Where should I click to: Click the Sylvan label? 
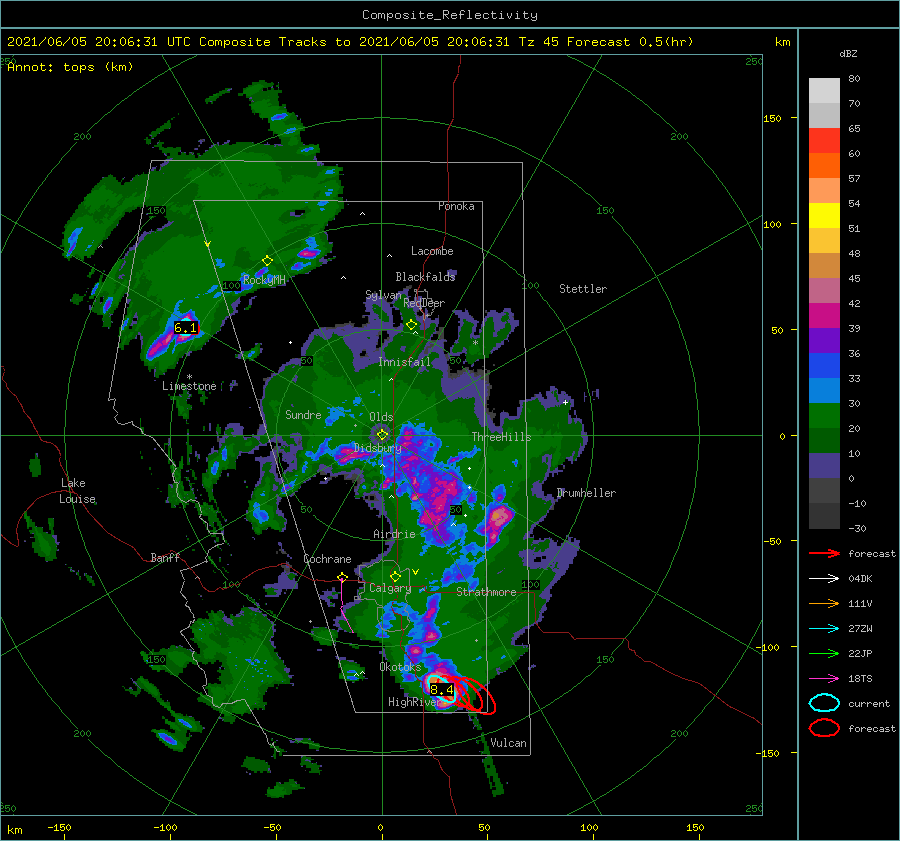point(383,295)
